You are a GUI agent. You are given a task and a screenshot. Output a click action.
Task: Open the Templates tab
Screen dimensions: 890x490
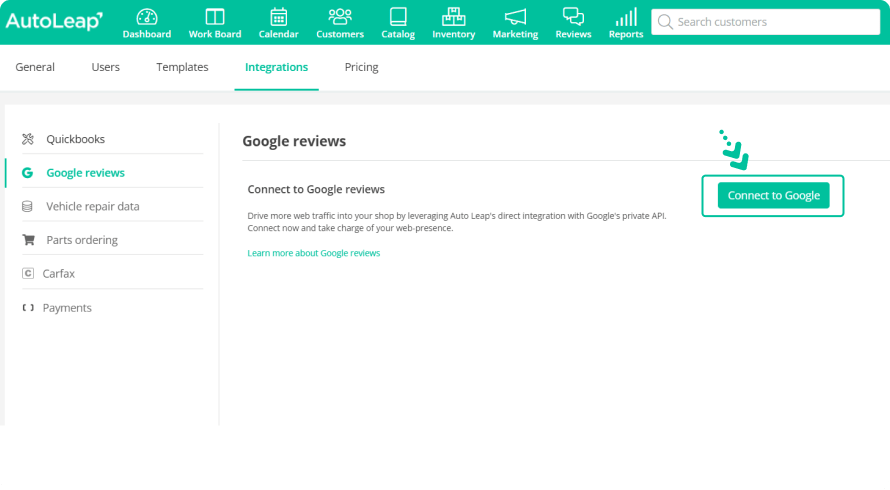182,67
